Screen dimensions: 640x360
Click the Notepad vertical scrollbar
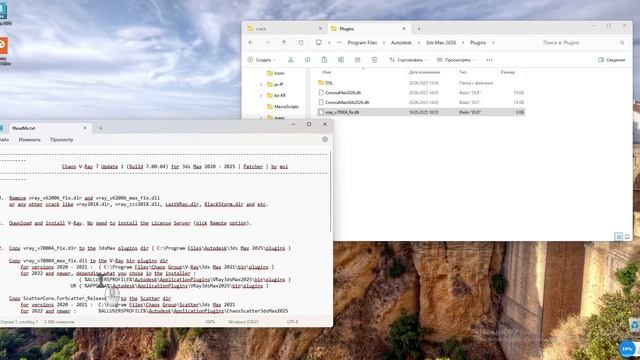[x=331, y=192]
